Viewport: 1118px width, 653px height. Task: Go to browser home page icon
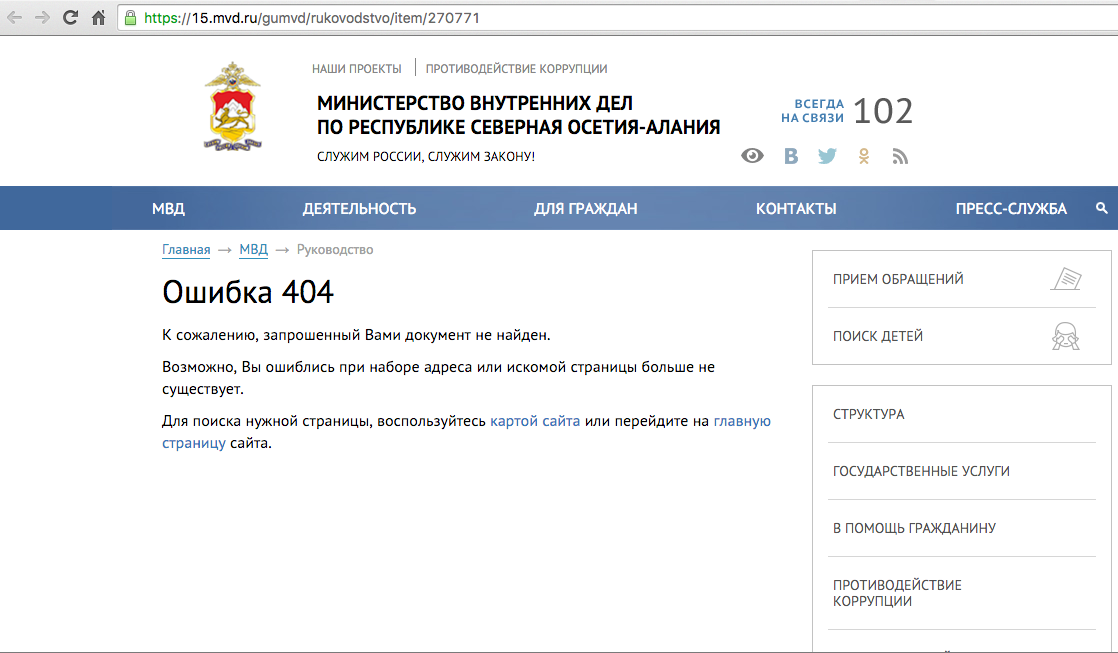pyautogui.click(x=98, y=17)
